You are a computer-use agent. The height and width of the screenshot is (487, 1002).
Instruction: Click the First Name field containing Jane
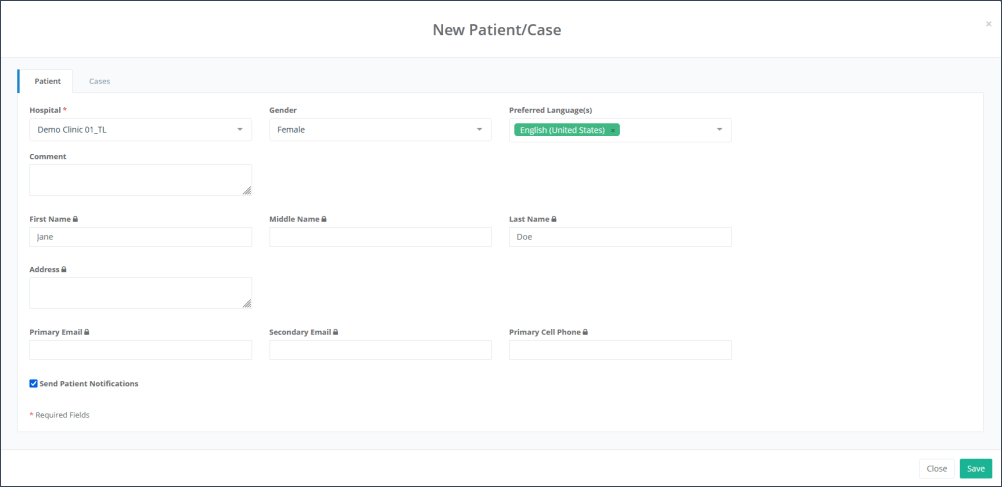pos(141,237)
